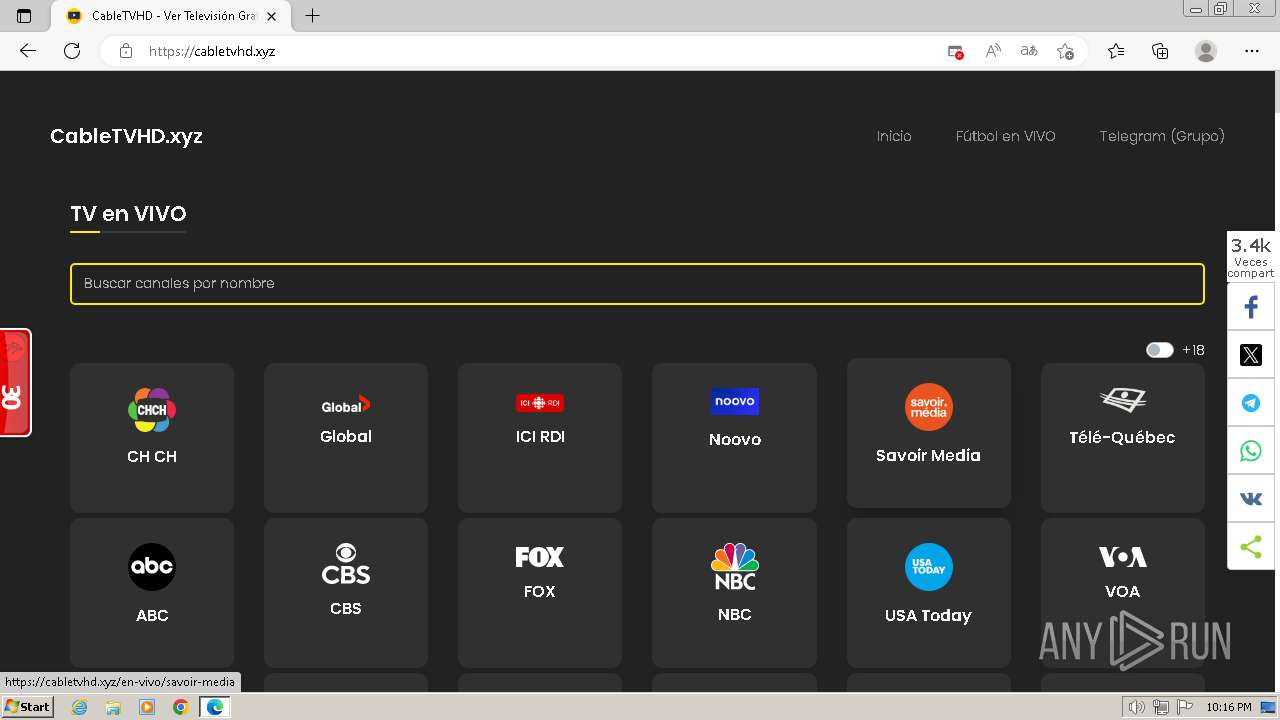Select the CableTVHD browser tab
This screenshot has height=720, width=1280.
pyautogui.click(x=172, y=16)
